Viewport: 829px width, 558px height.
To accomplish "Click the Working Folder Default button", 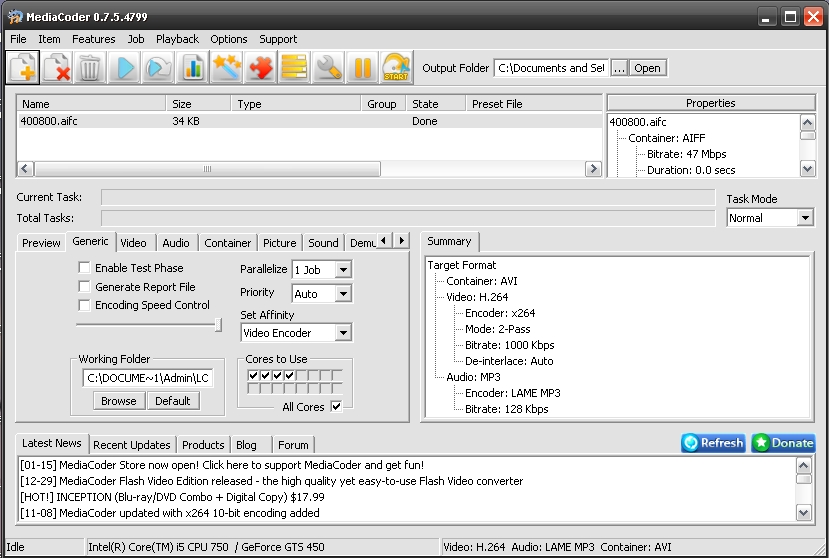I will pyautogui.click(x=173, y=401).
